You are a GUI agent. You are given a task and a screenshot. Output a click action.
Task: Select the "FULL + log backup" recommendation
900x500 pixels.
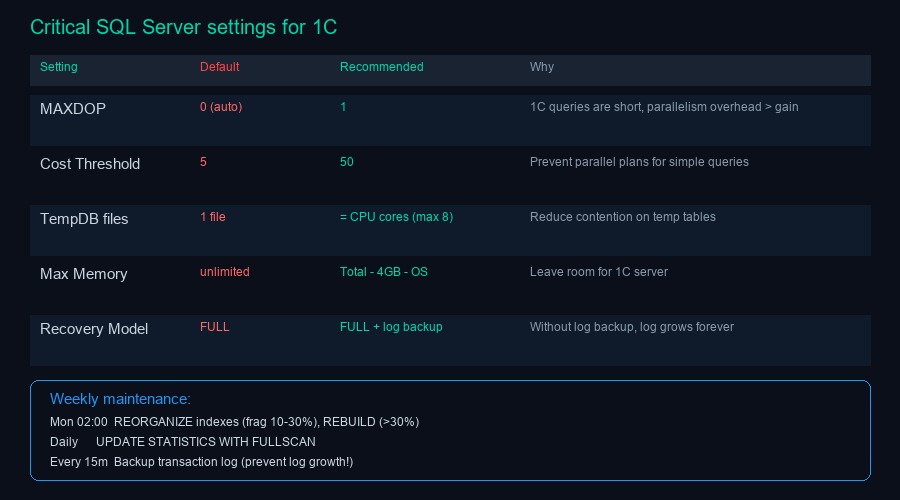391,327
